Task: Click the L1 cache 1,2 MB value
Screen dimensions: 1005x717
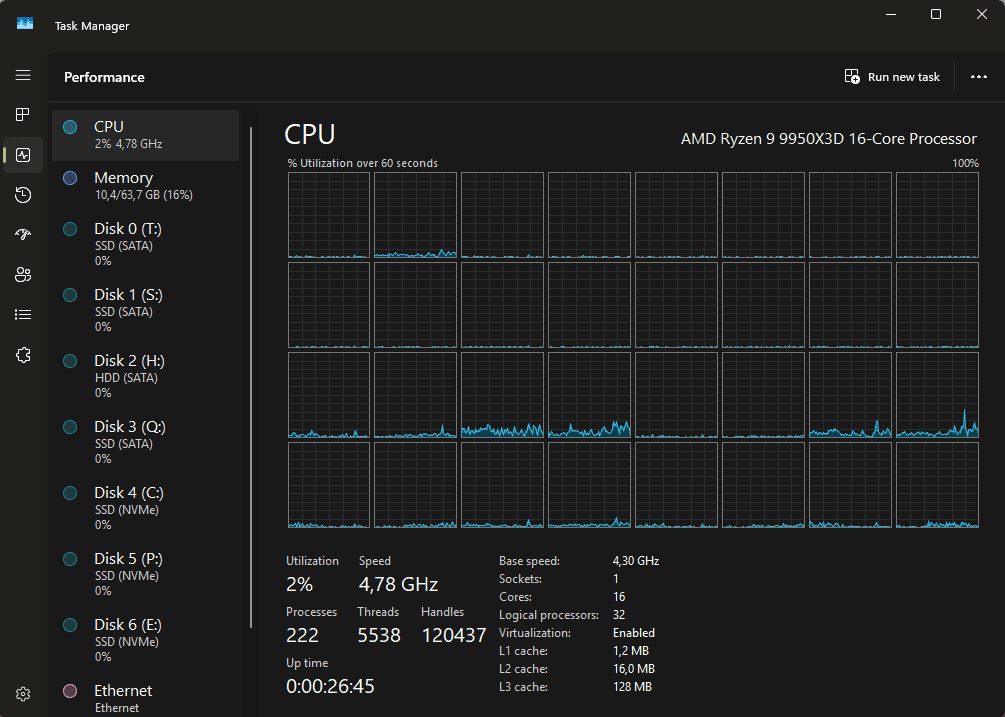Action: pyautogui.click(x=631, y=651)
